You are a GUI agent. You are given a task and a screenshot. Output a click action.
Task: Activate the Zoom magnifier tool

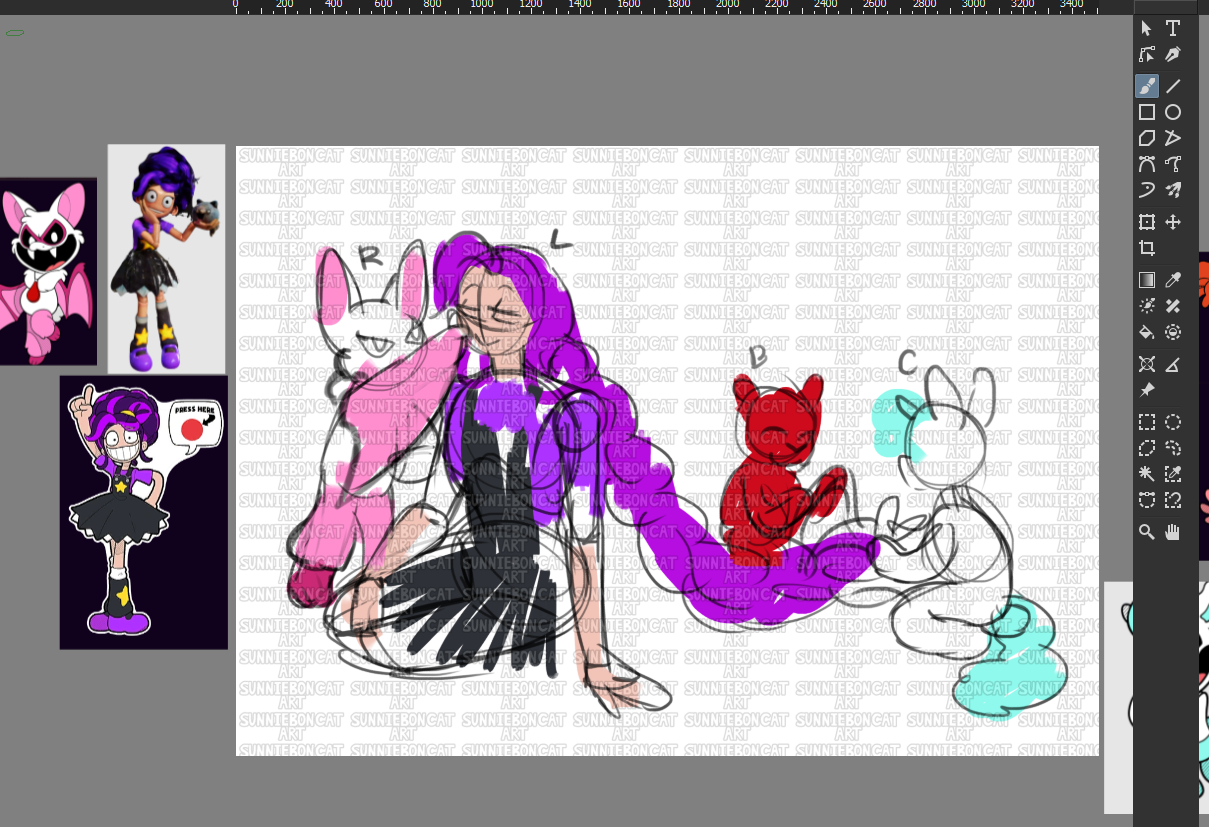(x=1147, y=532)
